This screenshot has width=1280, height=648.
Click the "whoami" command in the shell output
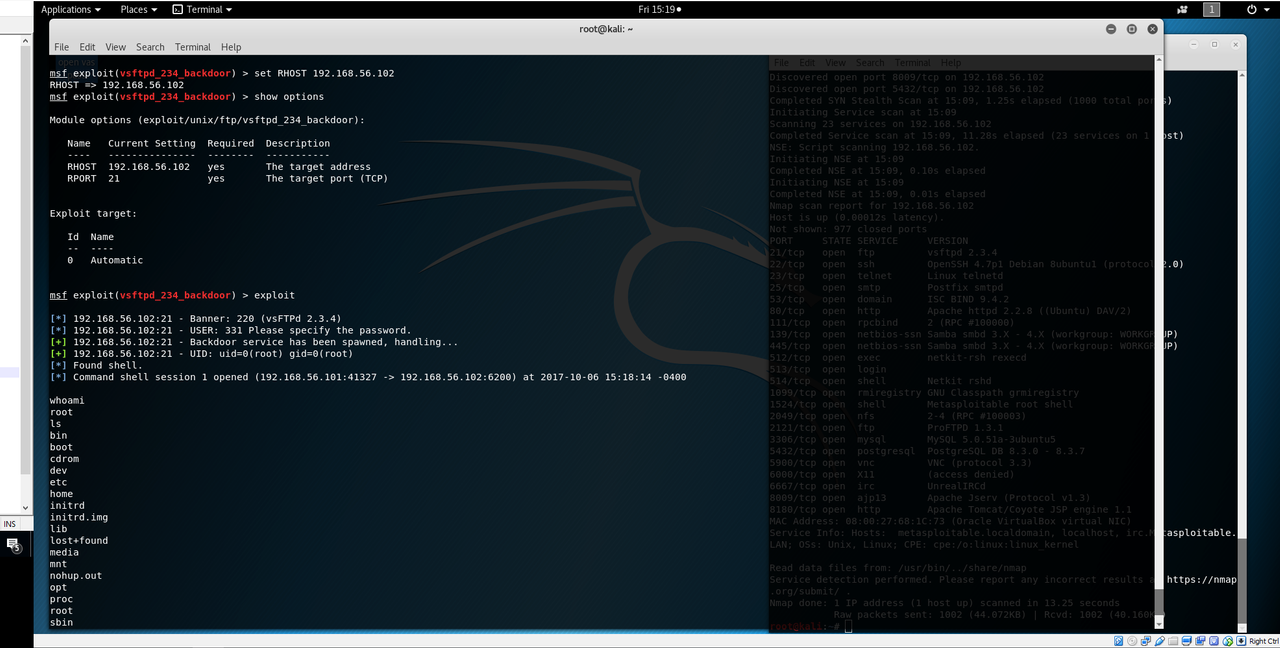click(67, 401)
